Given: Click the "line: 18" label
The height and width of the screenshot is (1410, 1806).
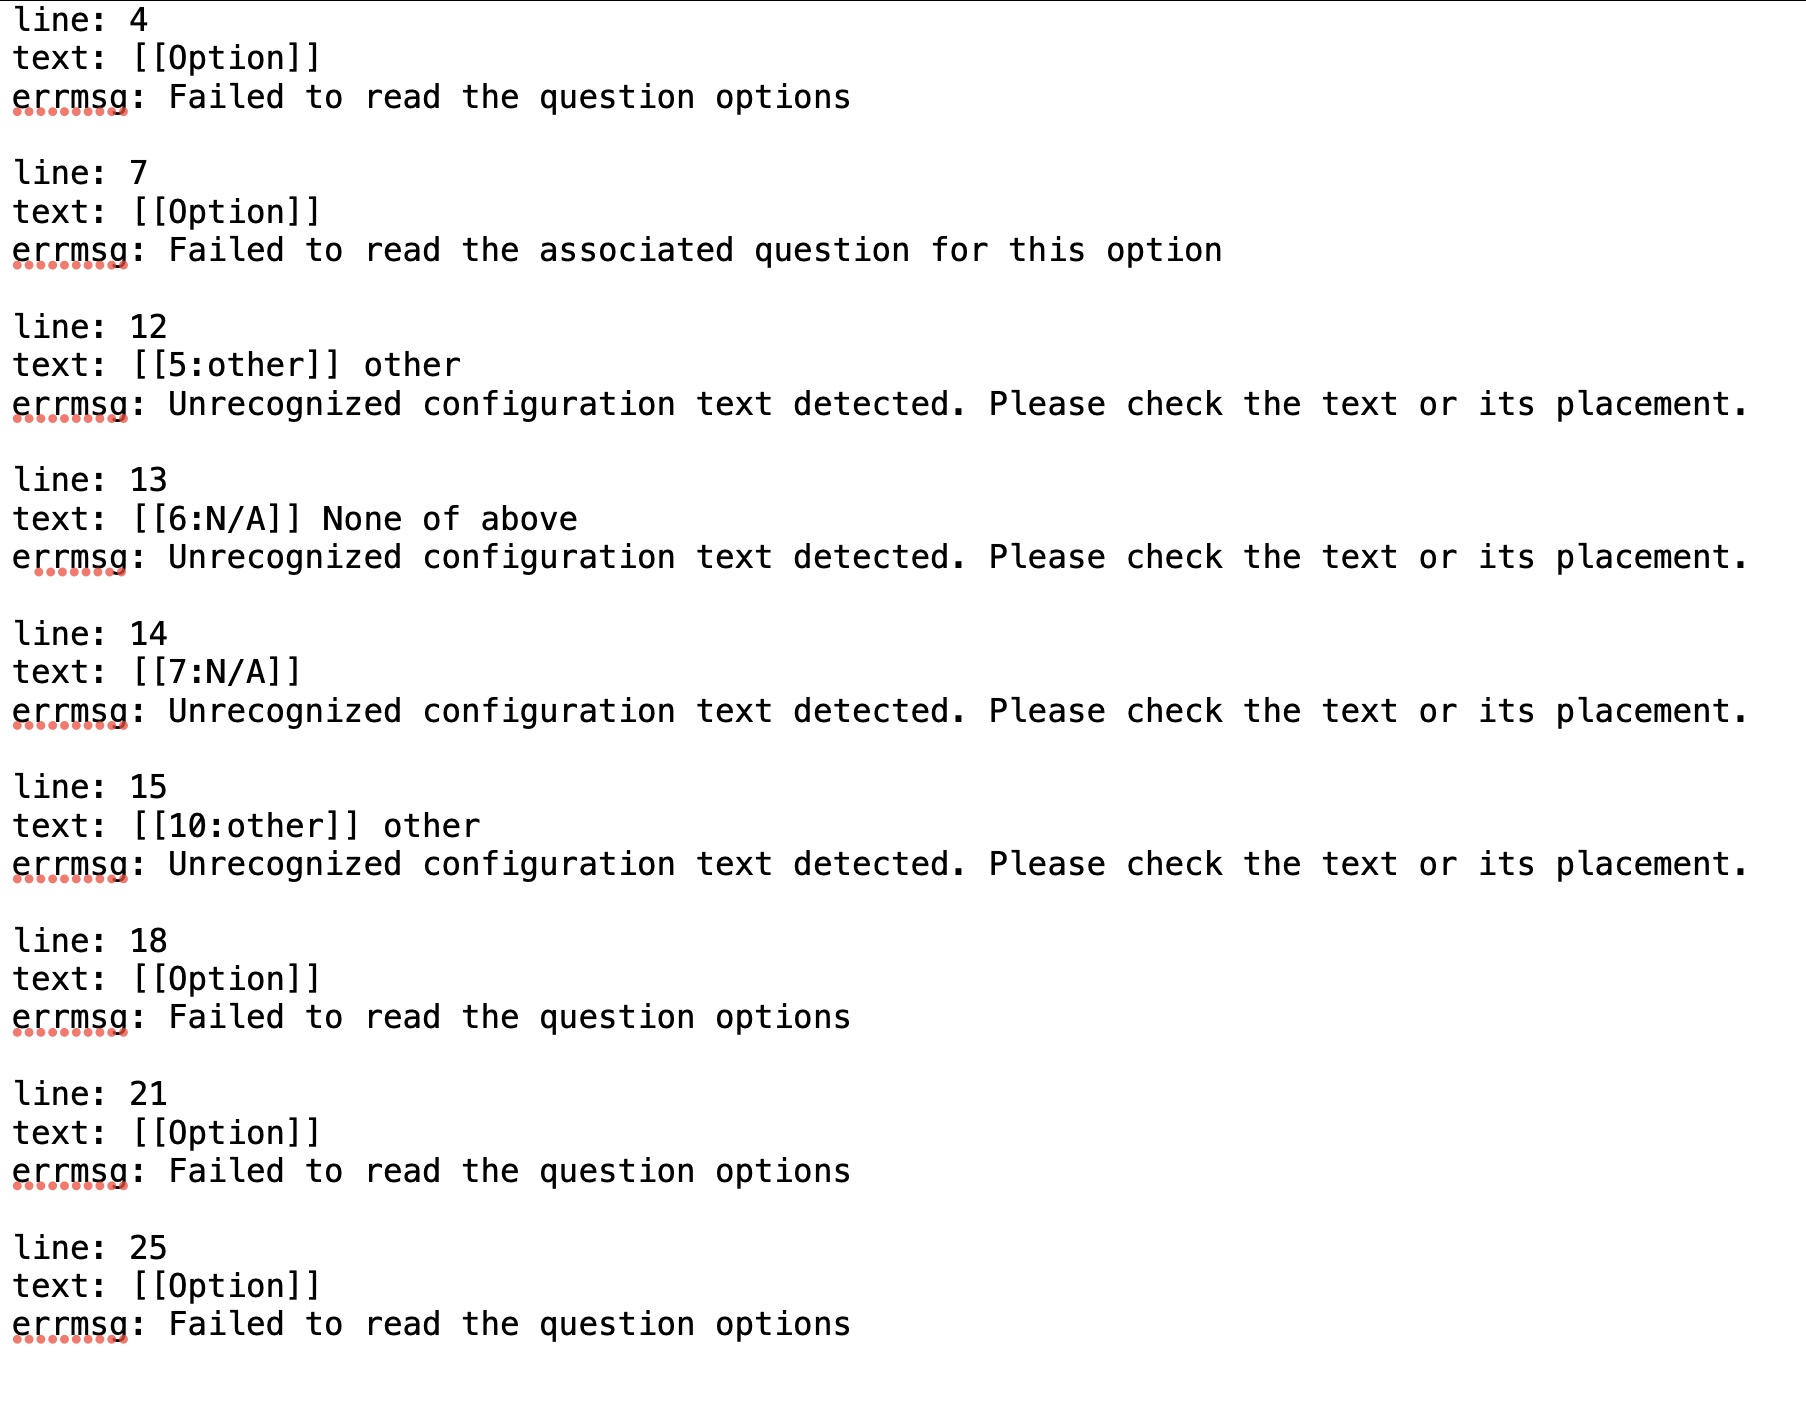Looking at the screenshot, I should 90,941.
